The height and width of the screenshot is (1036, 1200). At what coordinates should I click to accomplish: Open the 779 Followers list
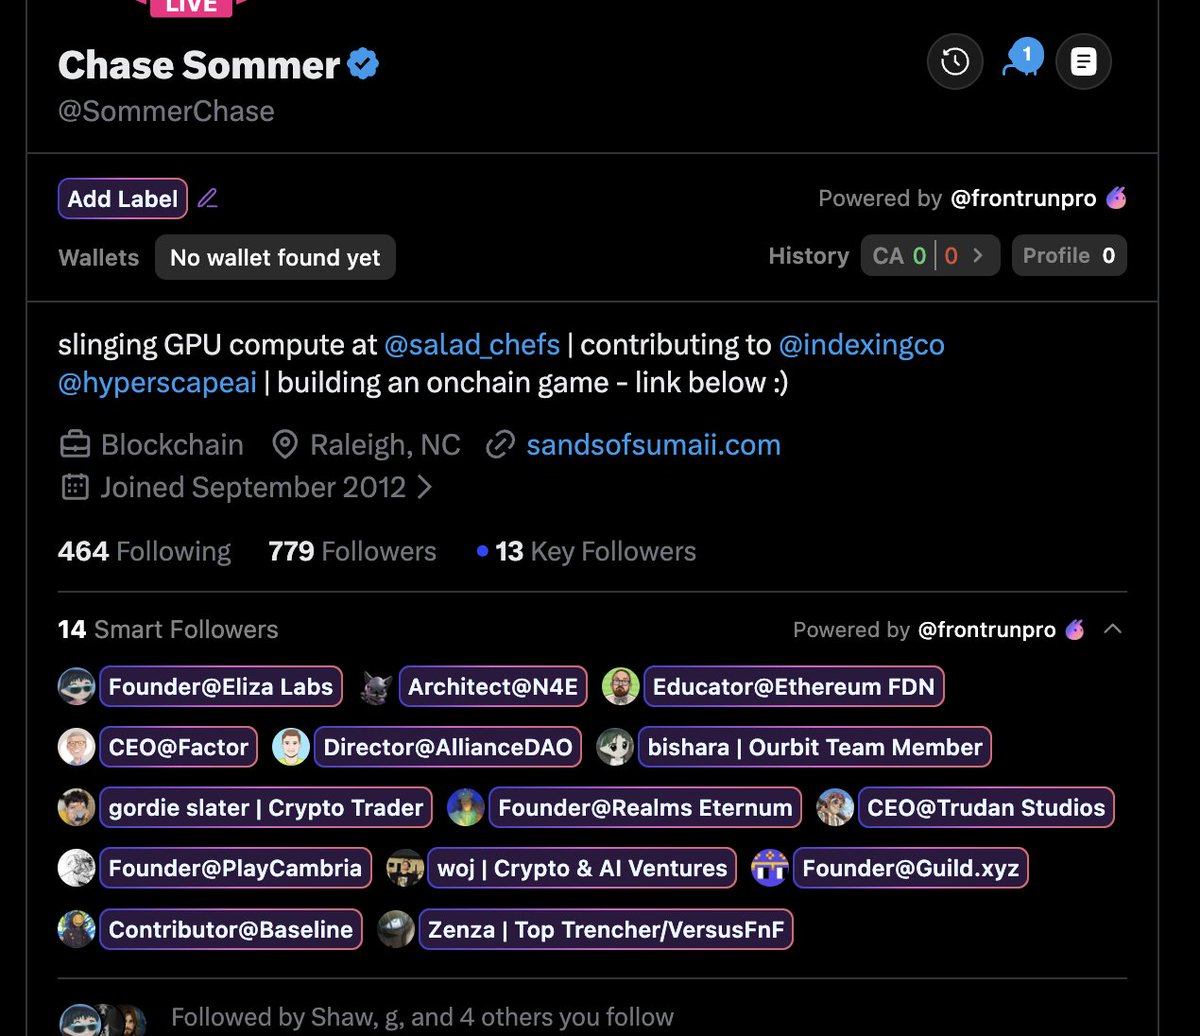point(352,551)
